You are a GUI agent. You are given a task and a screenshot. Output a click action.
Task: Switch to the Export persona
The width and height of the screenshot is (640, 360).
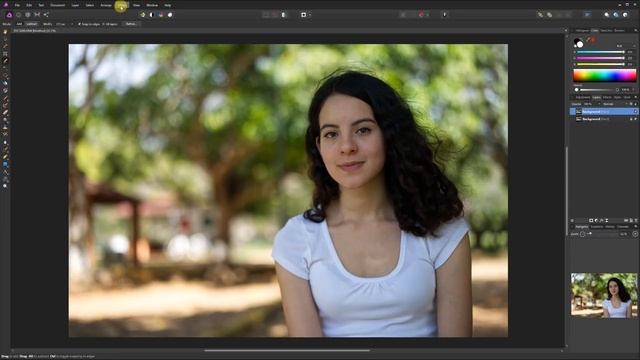pos(46,15)
